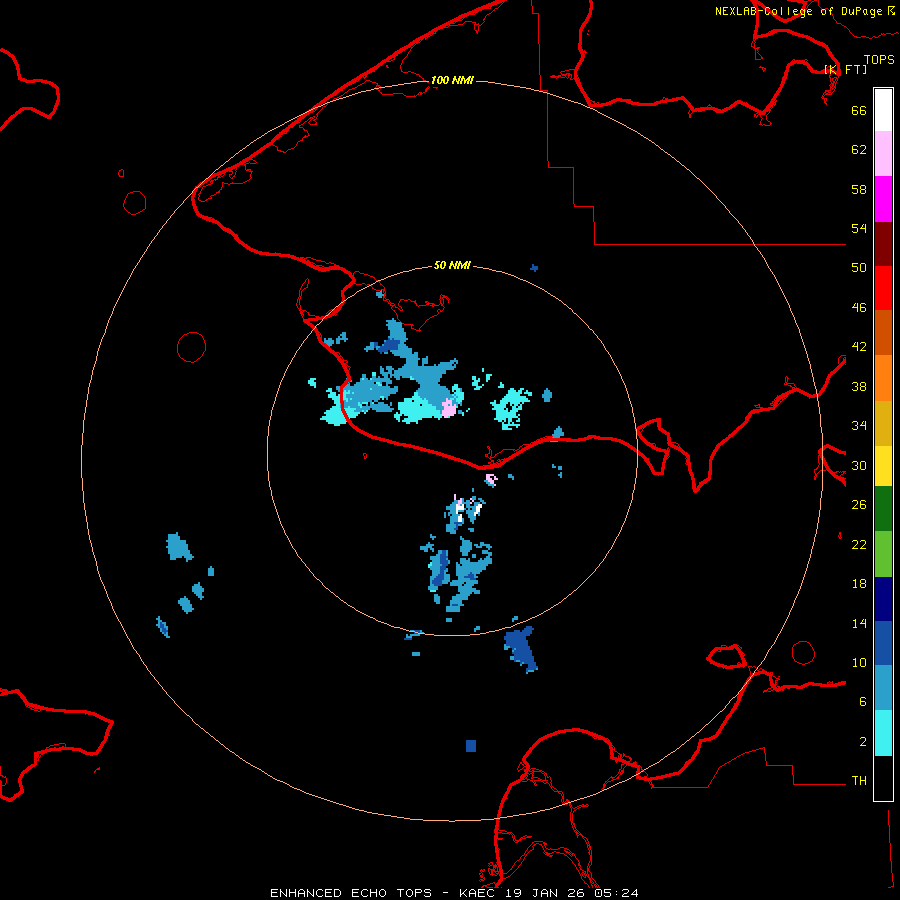Click the NEXLAB-College of DuPage label

(x=799, y=11)
